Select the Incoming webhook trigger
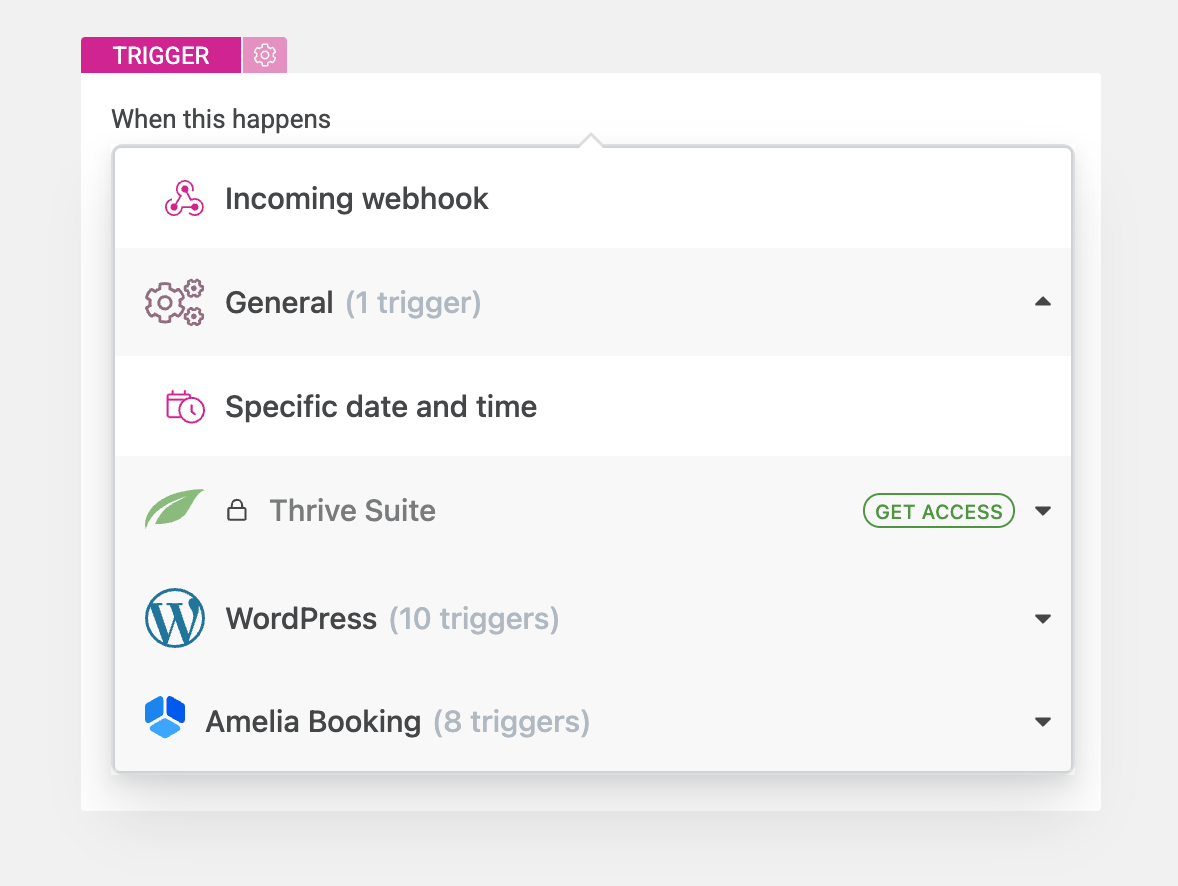 click(357, 199)
